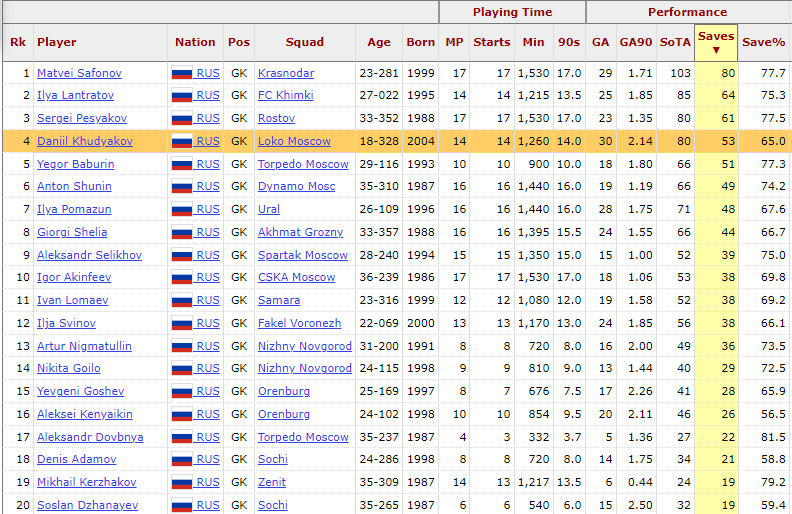Open Anton Shunin player link
Image resolution: width=792 pixels, height=514 pixels.
(x=74, y=186)
